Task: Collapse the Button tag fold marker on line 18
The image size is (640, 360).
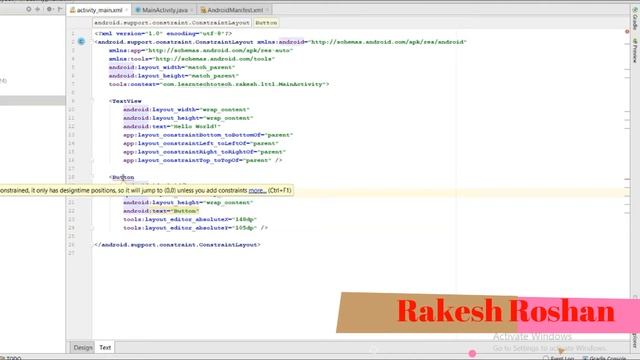Action: (x=92, y=177)
